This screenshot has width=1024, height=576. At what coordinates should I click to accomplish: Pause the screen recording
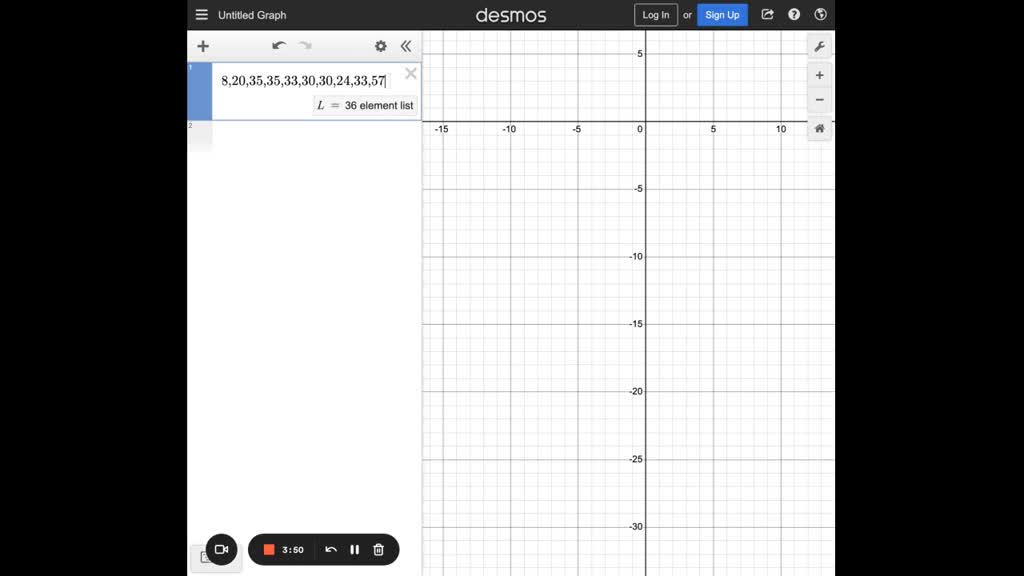point(355,550)
